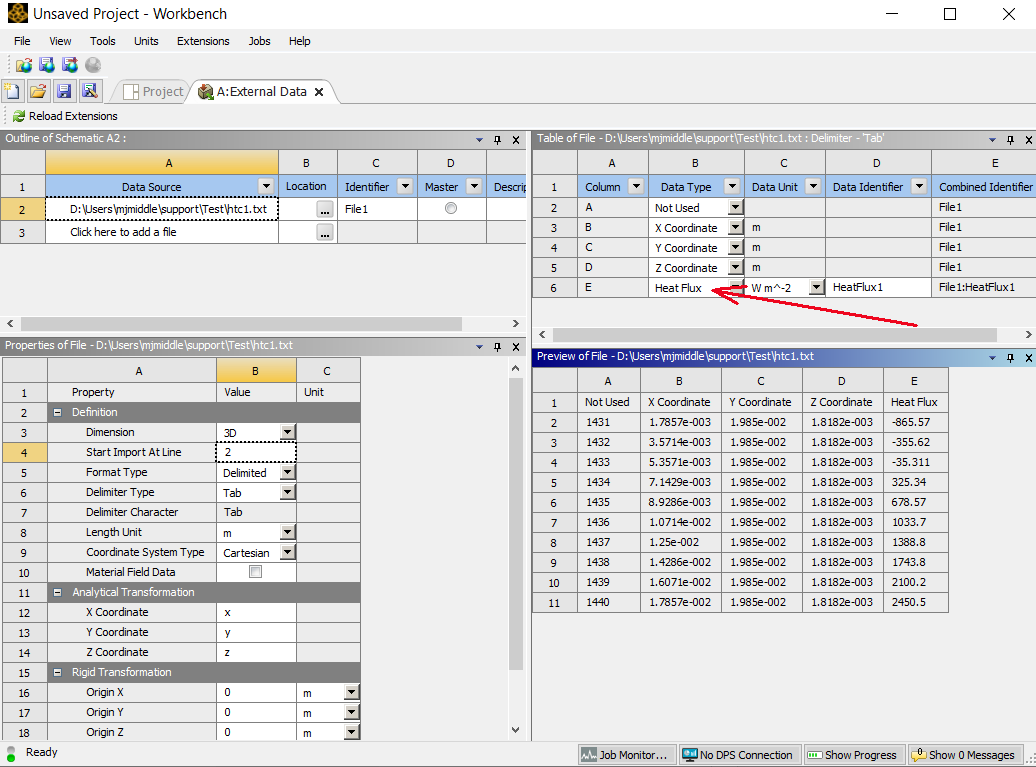Open the Data Source column filter dropdown
The width and height of the screenshot is (1036, 767).
point(266,186)
